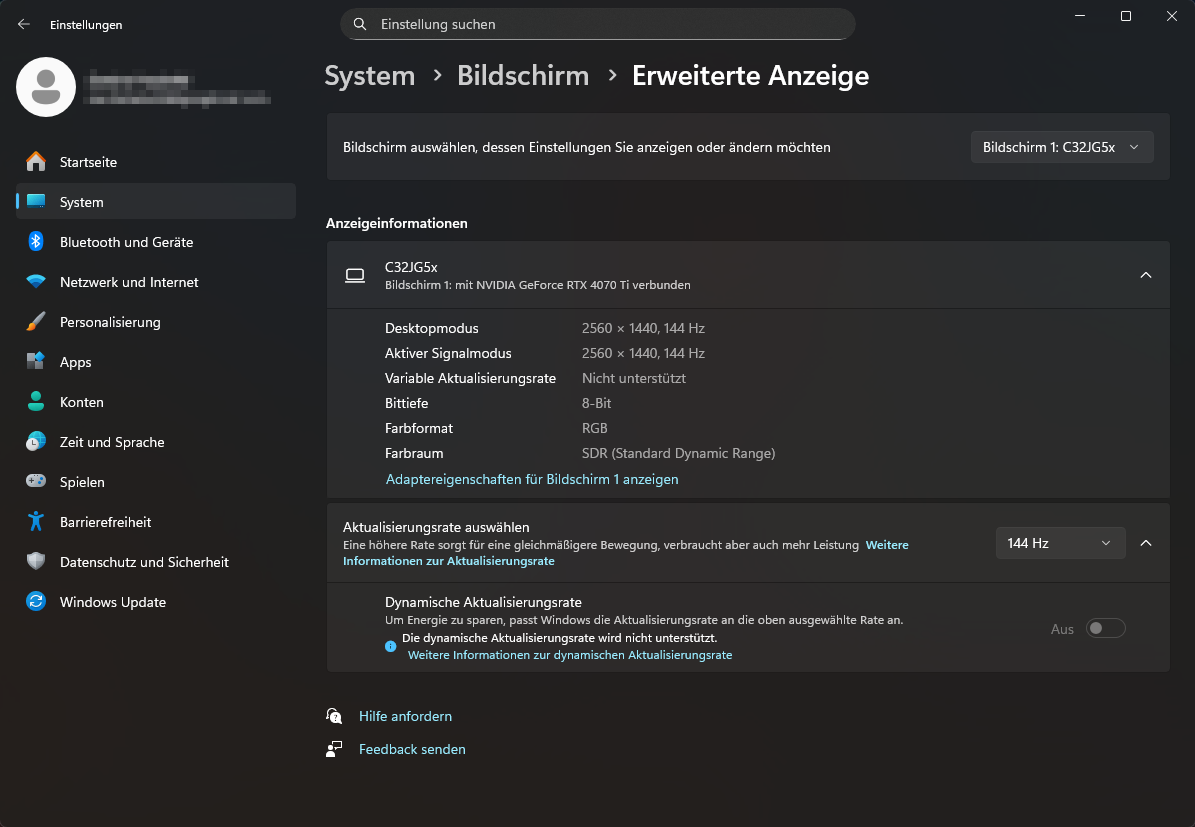Click the Startseite home icon

36,162
